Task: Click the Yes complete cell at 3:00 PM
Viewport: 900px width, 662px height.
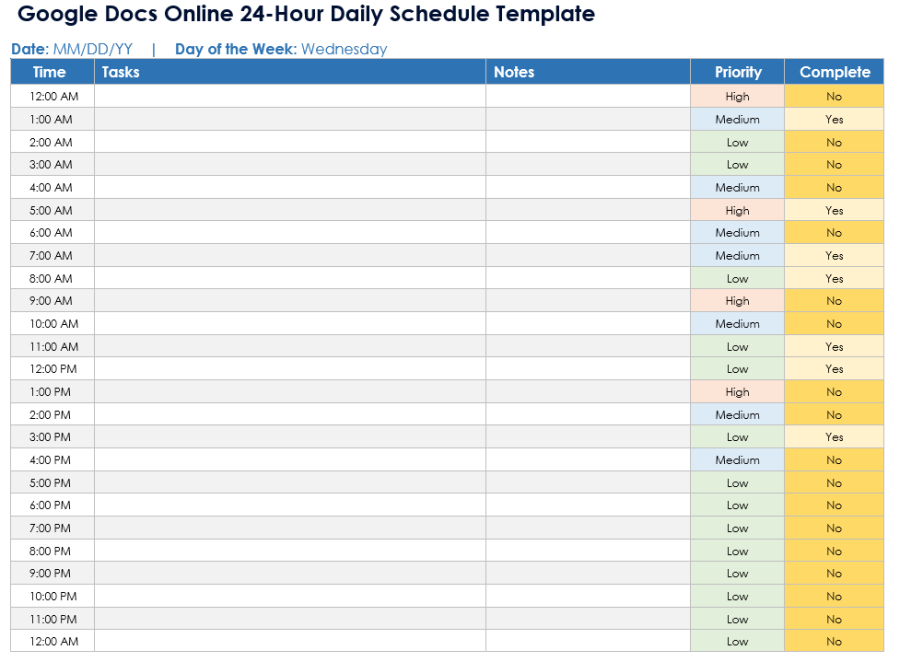Action: pos(834,437)
